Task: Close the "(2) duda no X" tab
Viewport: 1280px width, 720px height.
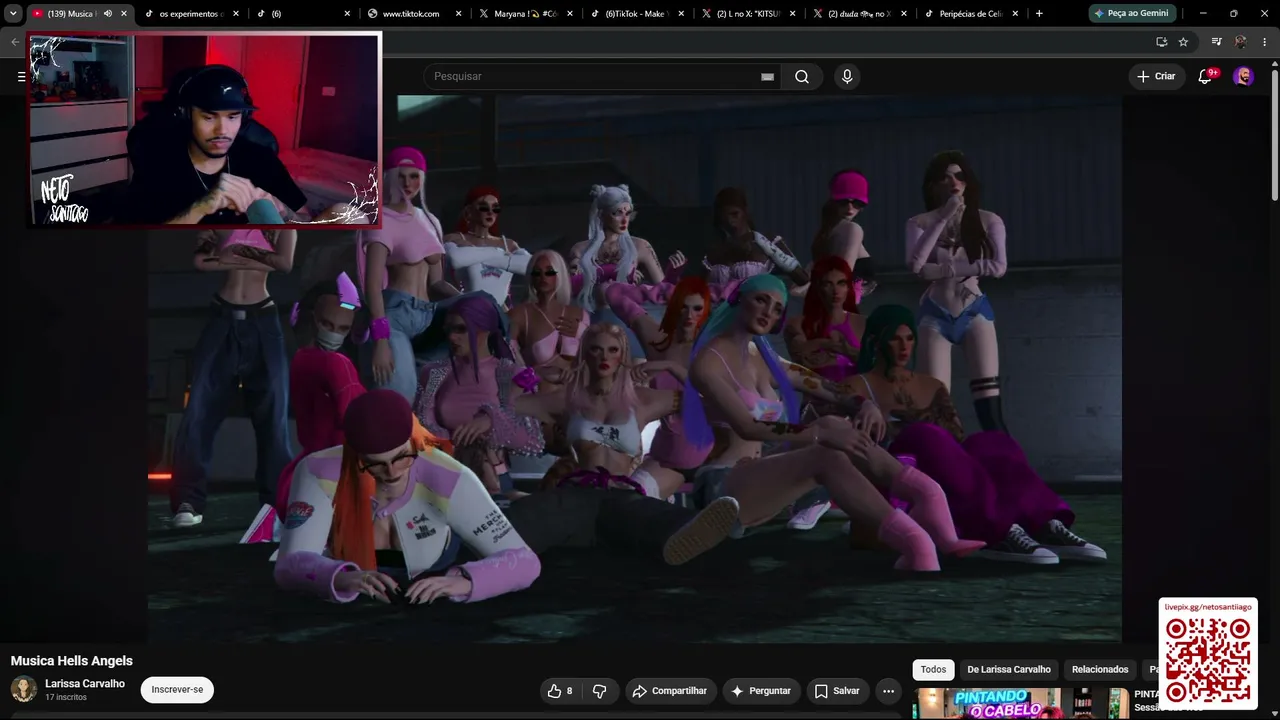Action: pyautogui.click(x=904, y=13)
